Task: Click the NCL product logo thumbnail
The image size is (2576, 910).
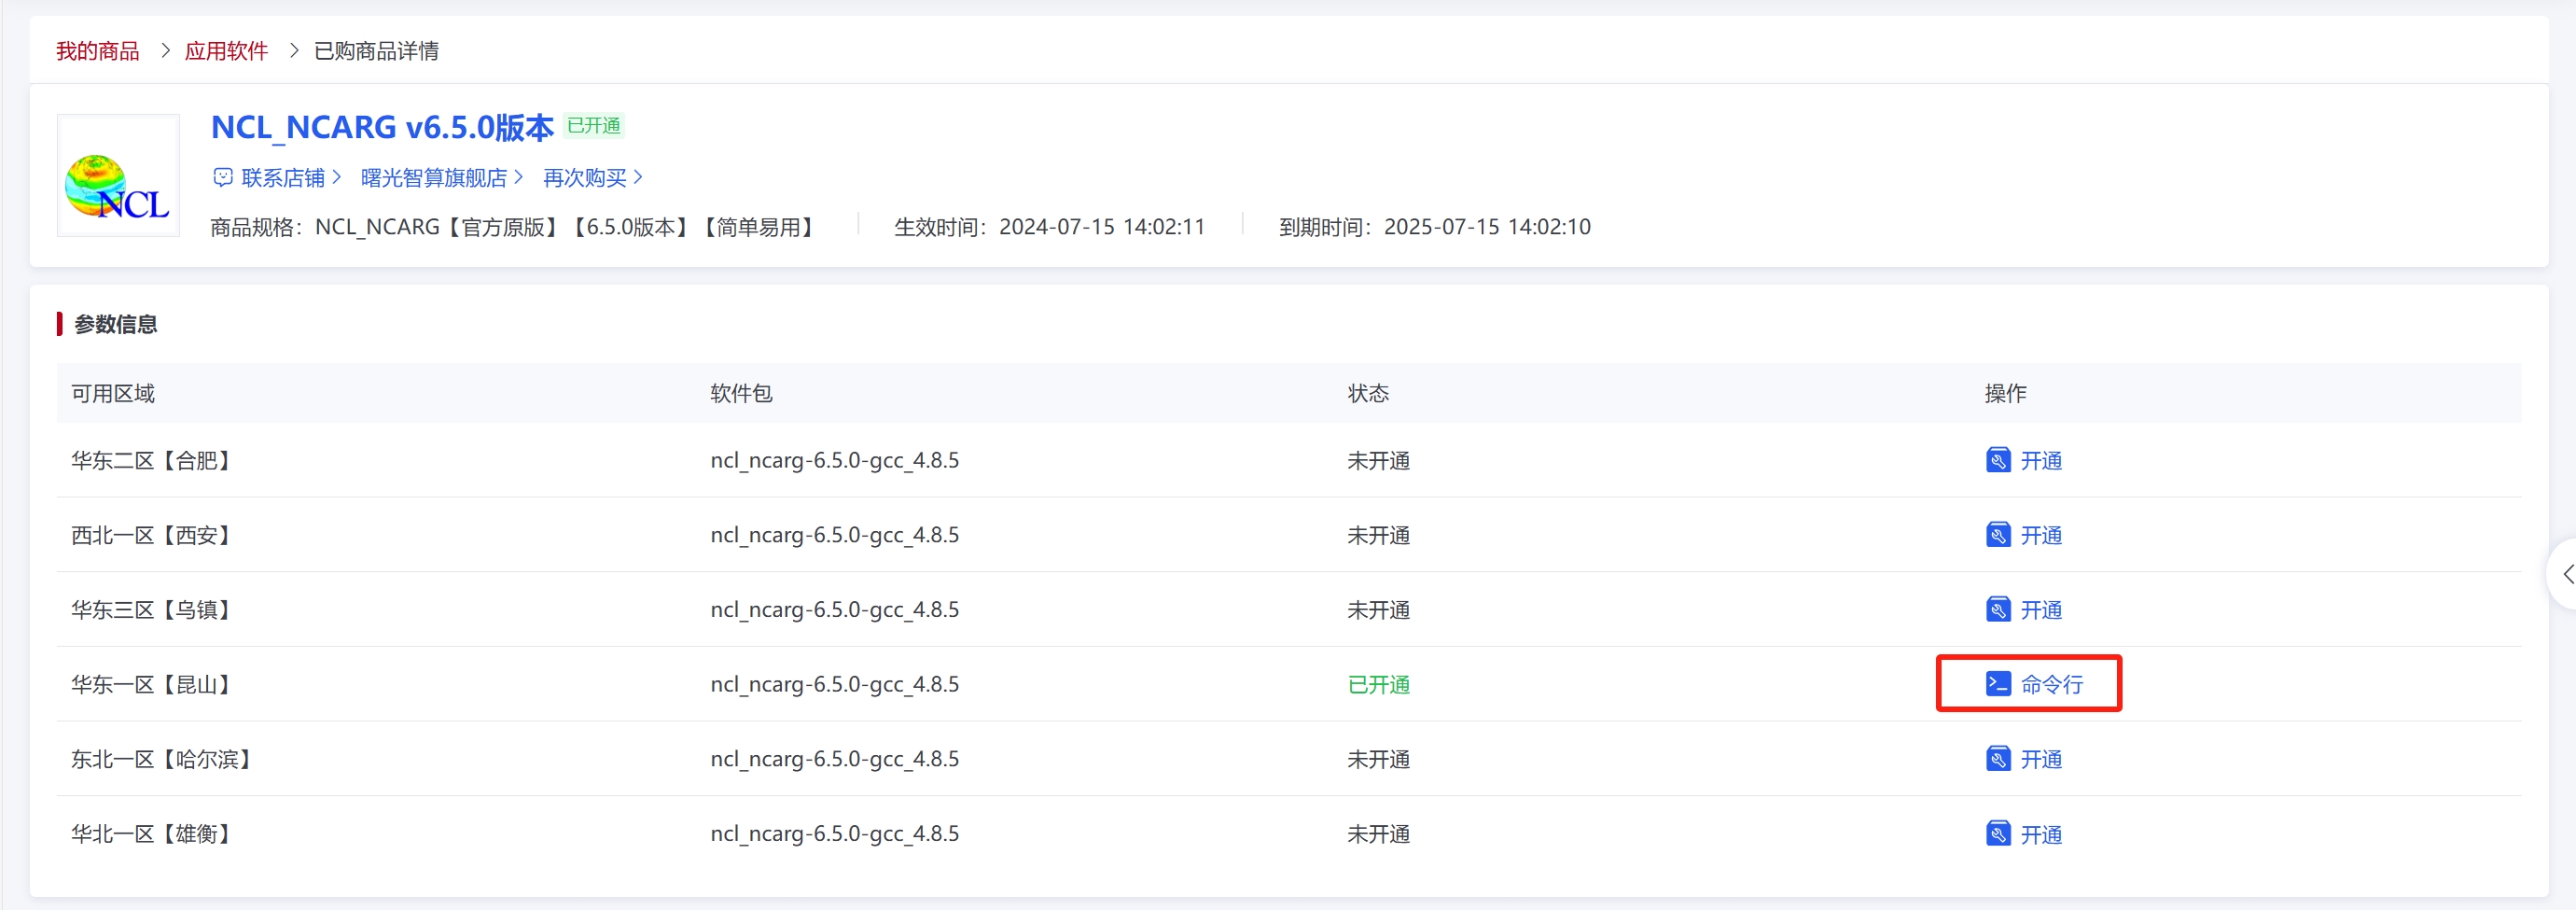Action: pyautogui.click(x=118, y=176)
